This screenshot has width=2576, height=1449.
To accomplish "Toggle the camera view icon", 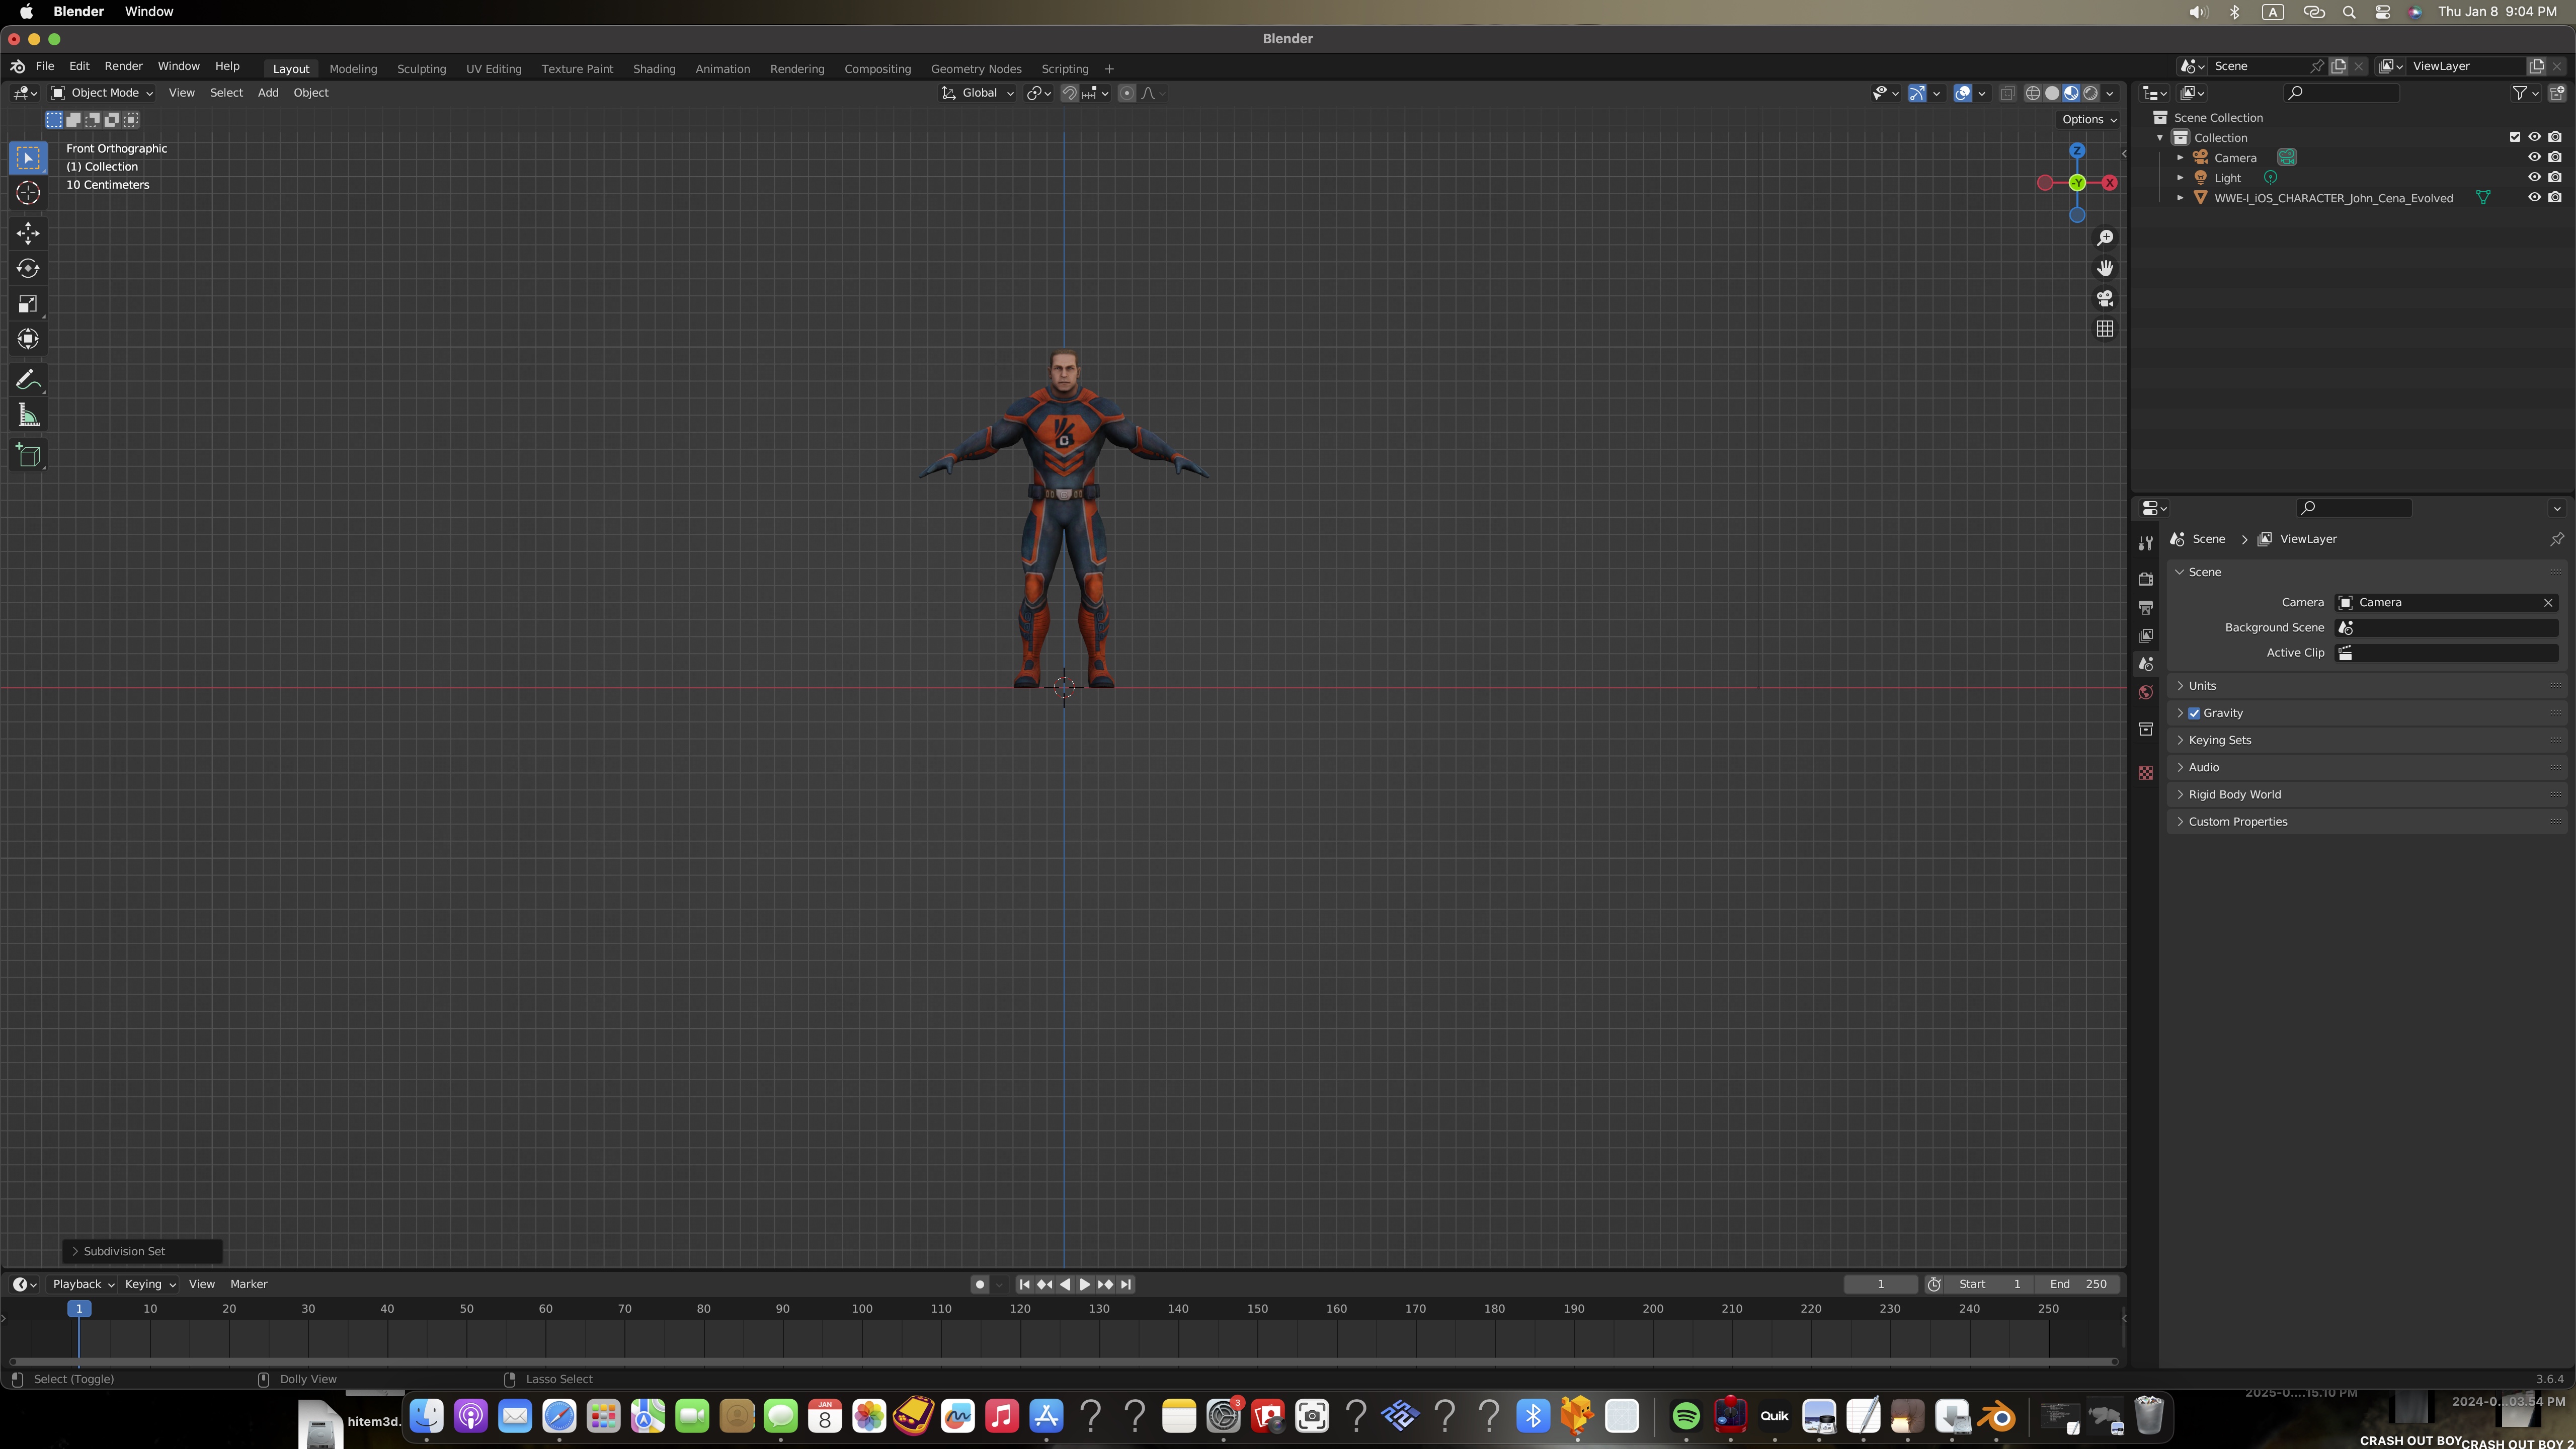I will [x=2105, y=298].
